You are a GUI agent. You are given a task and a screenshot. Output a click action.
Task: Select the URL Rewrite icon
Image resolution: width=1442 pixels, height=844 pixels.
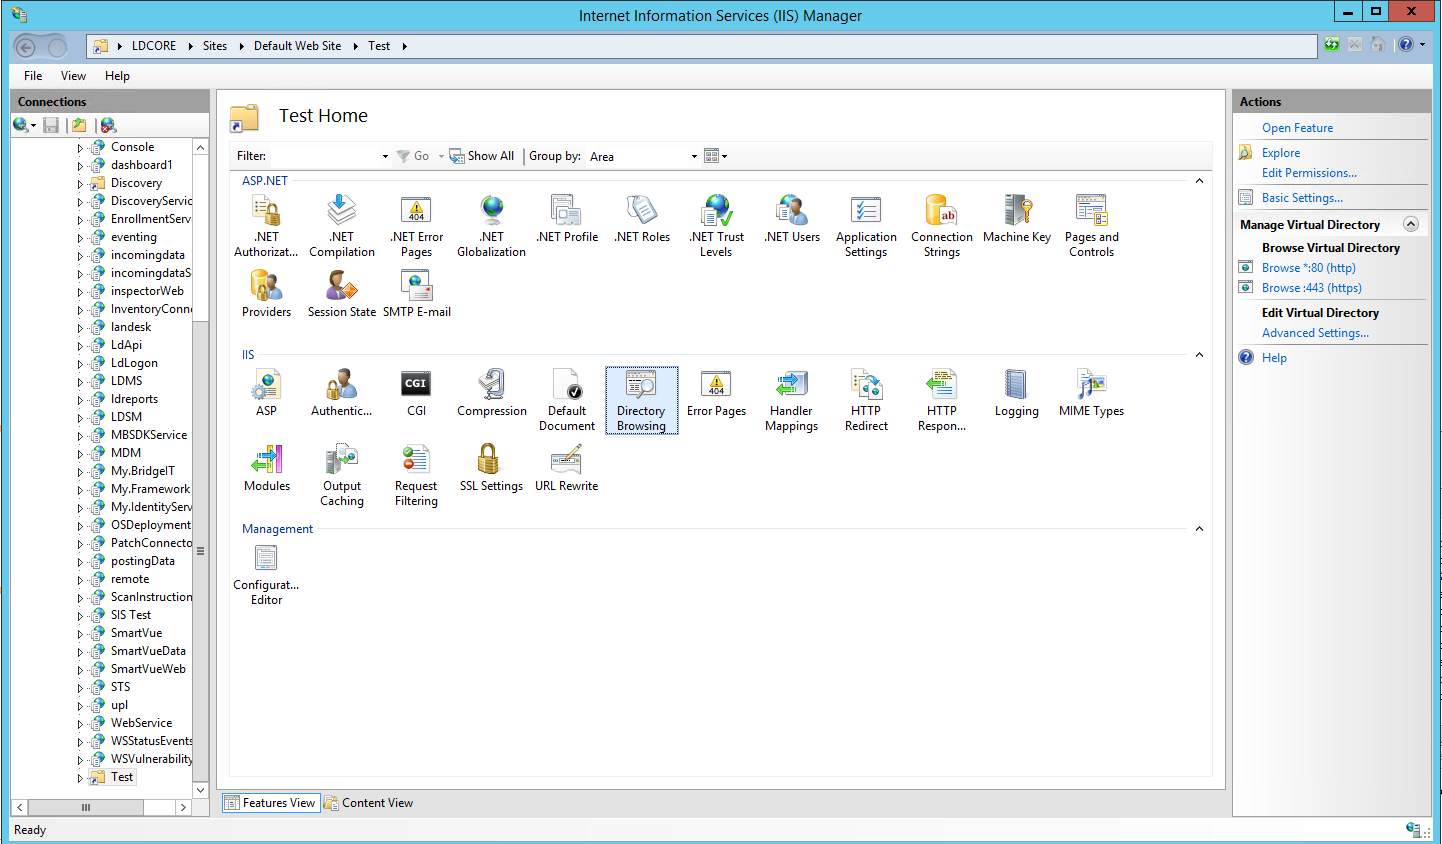point(566,468)
